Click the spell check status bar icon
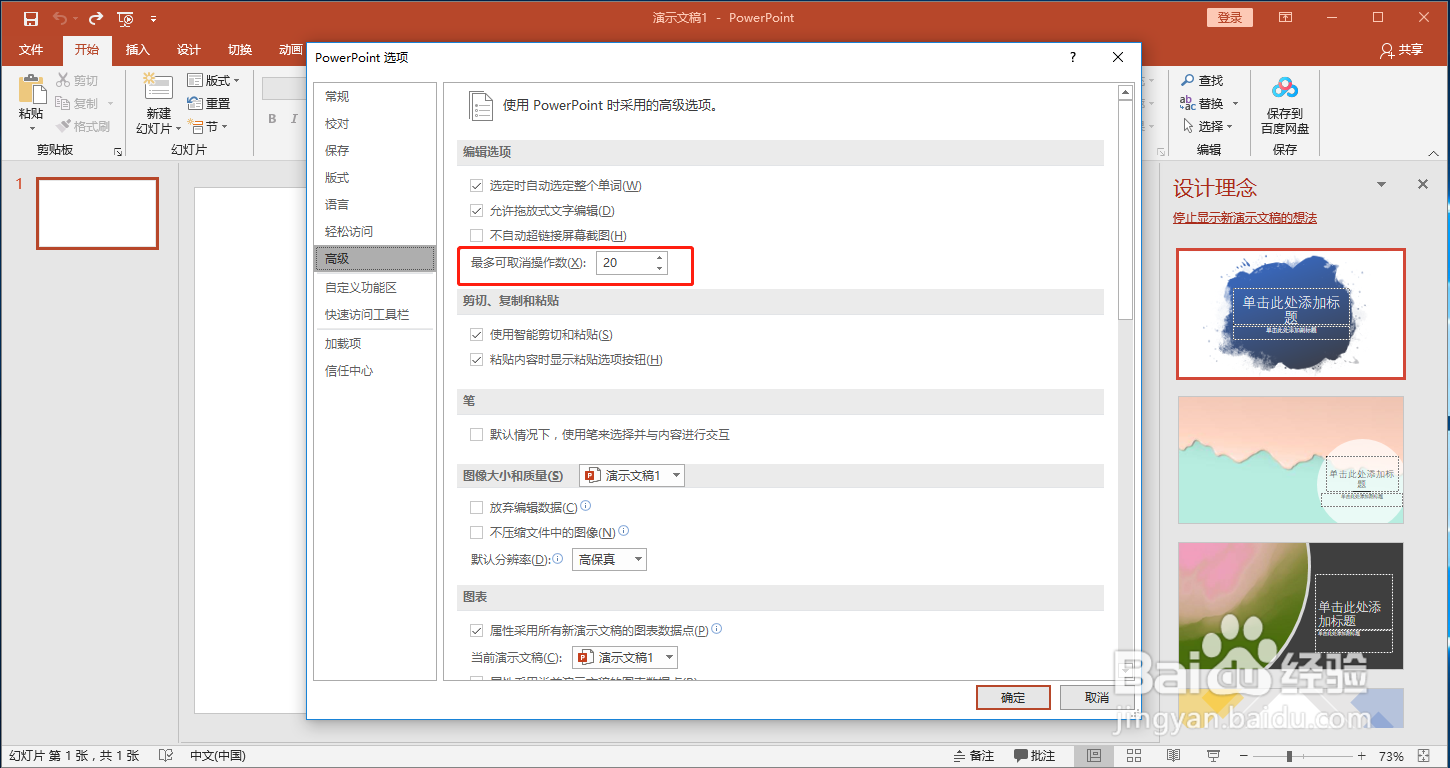 pos(167,756)
